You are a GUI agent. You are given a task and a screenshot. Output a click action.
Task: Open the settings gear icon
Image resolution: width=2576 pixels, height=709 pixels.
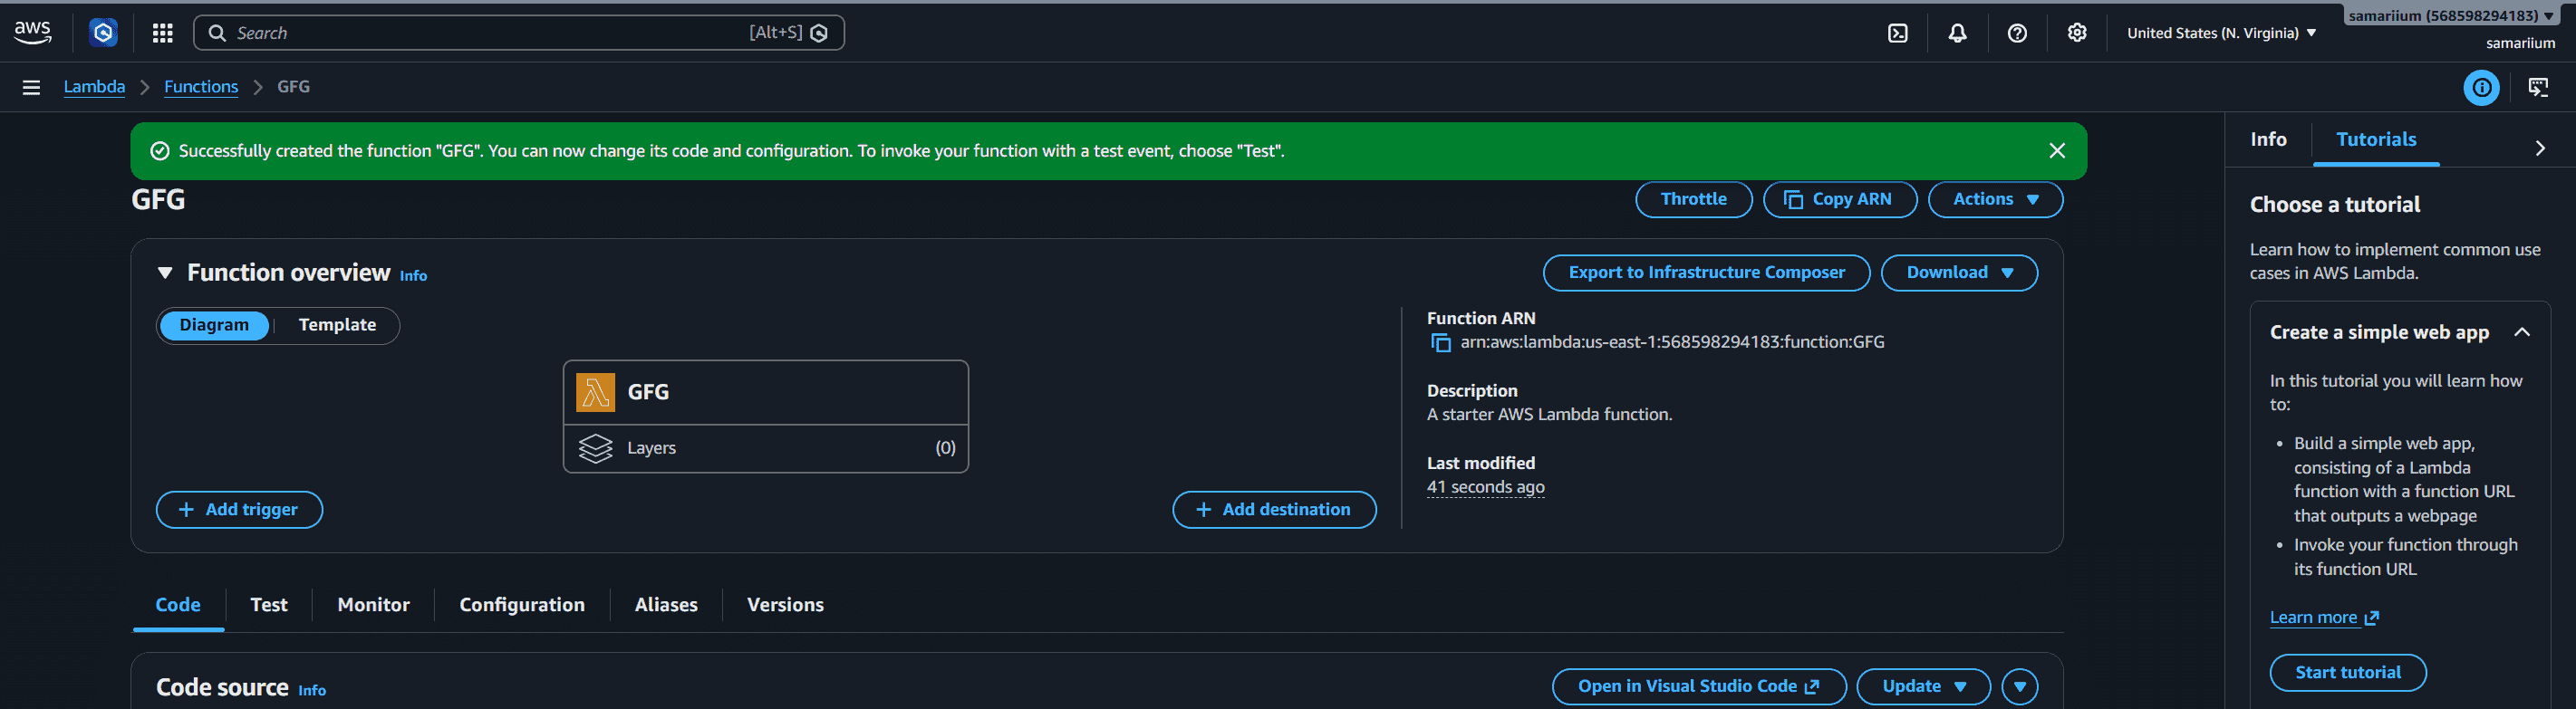pyautogui.click(x=2077, y=33)
